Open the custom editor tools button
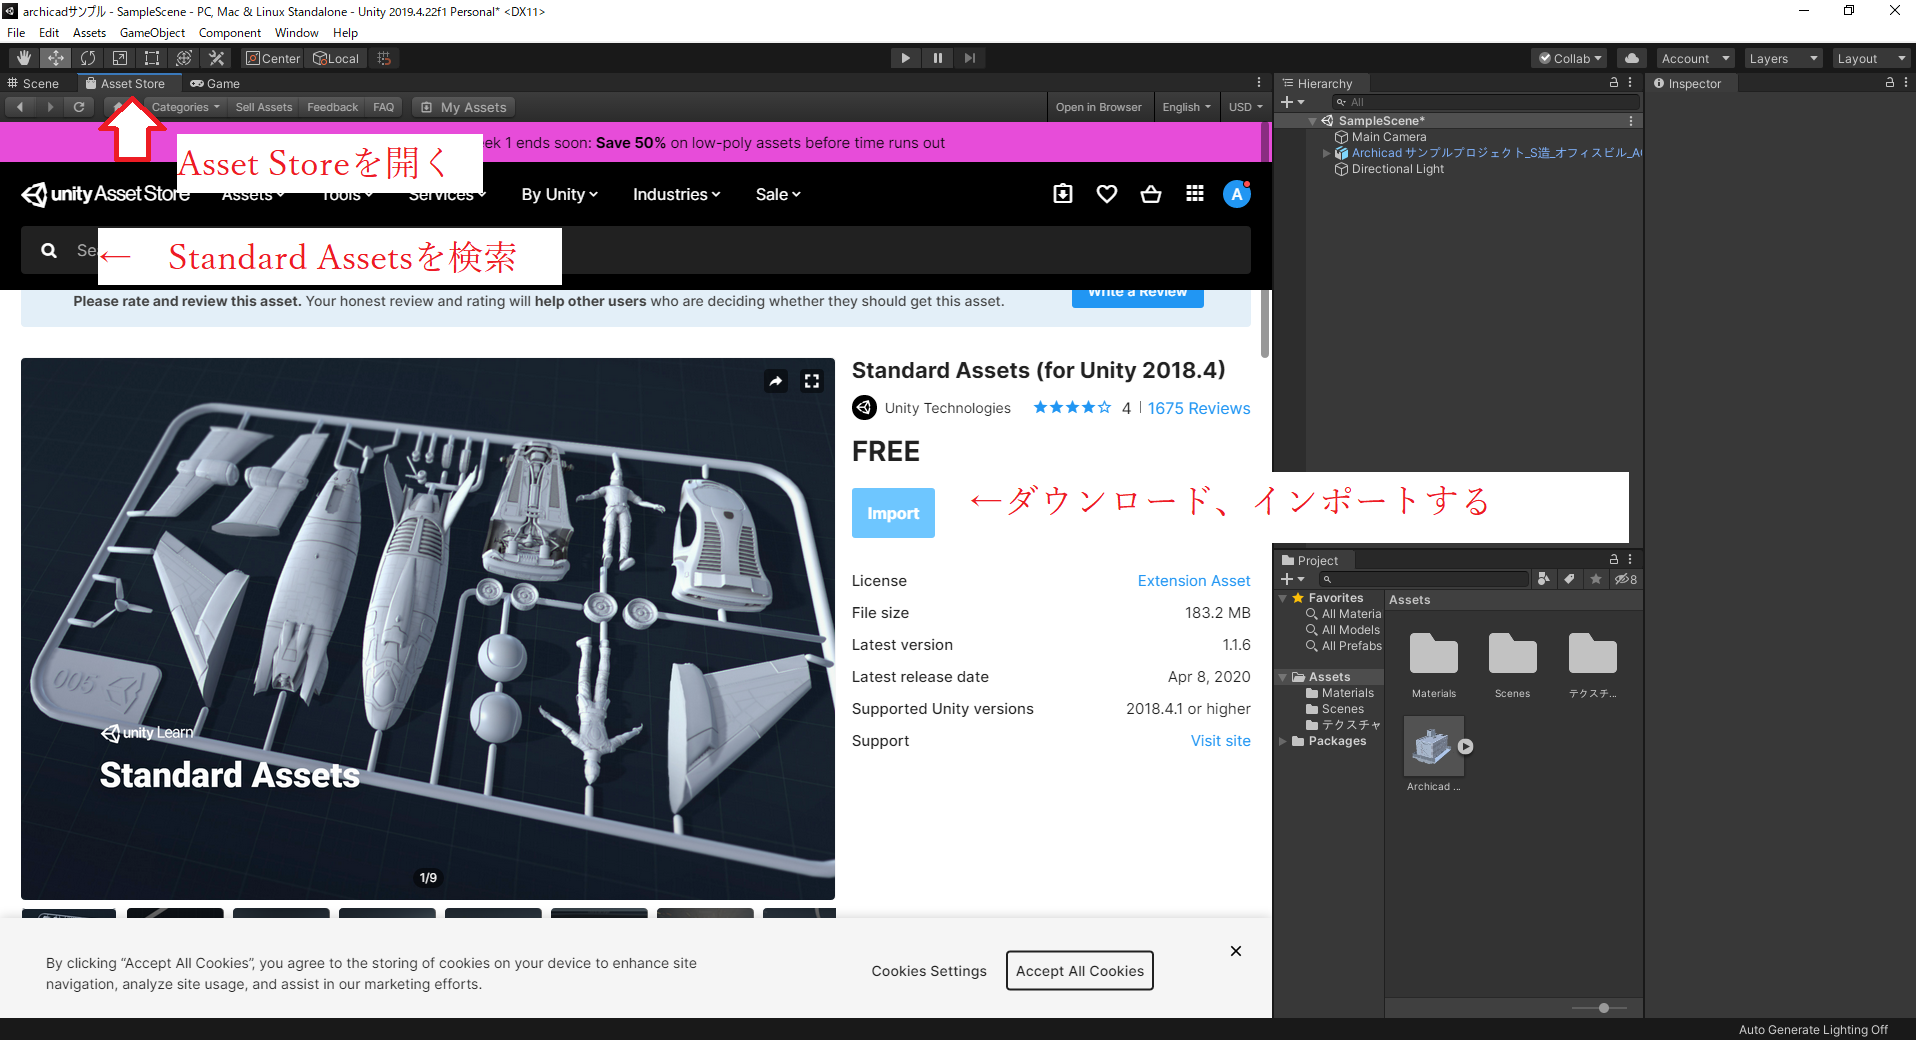Viewport: 1916px width, 1040px height. click(x=216, y=58)
